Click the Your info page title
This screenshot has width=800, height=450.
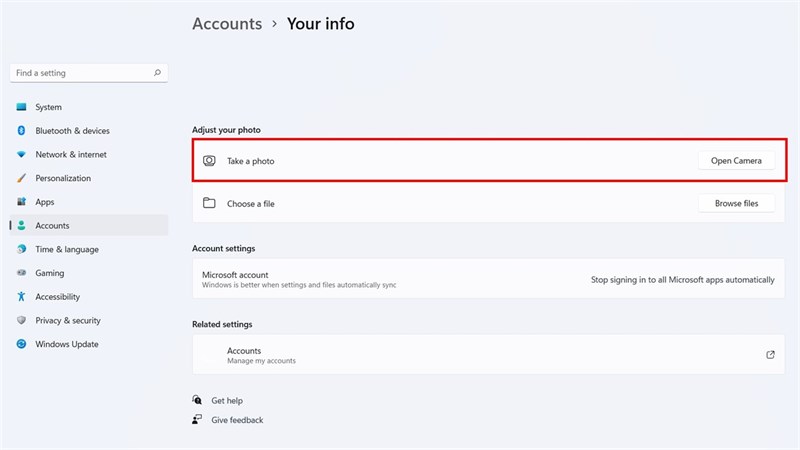click(x=320, y=23)
